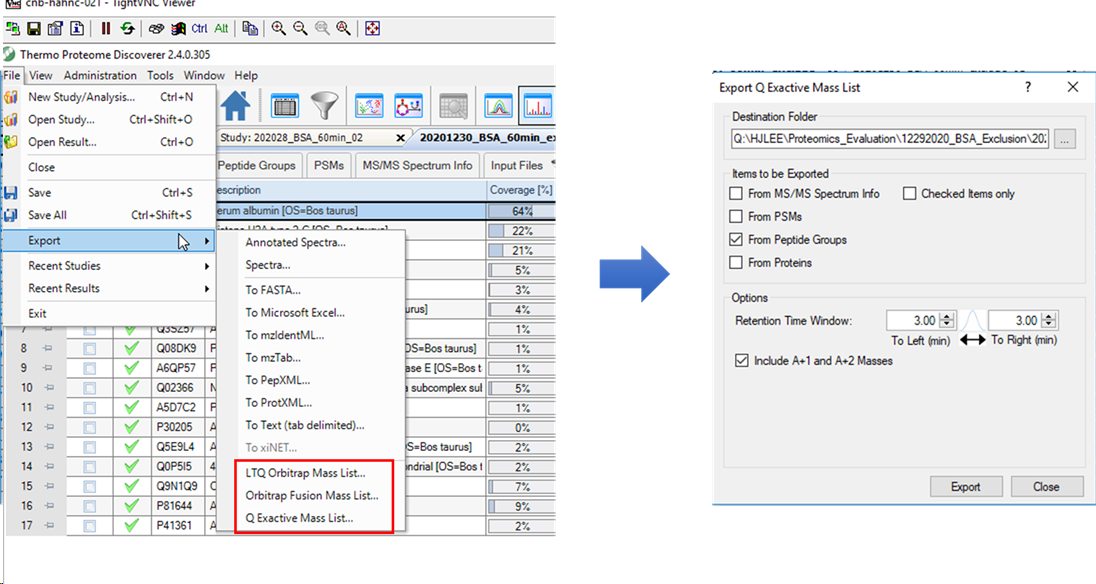Click the auto zoom magnifier icon

point(343,29)
